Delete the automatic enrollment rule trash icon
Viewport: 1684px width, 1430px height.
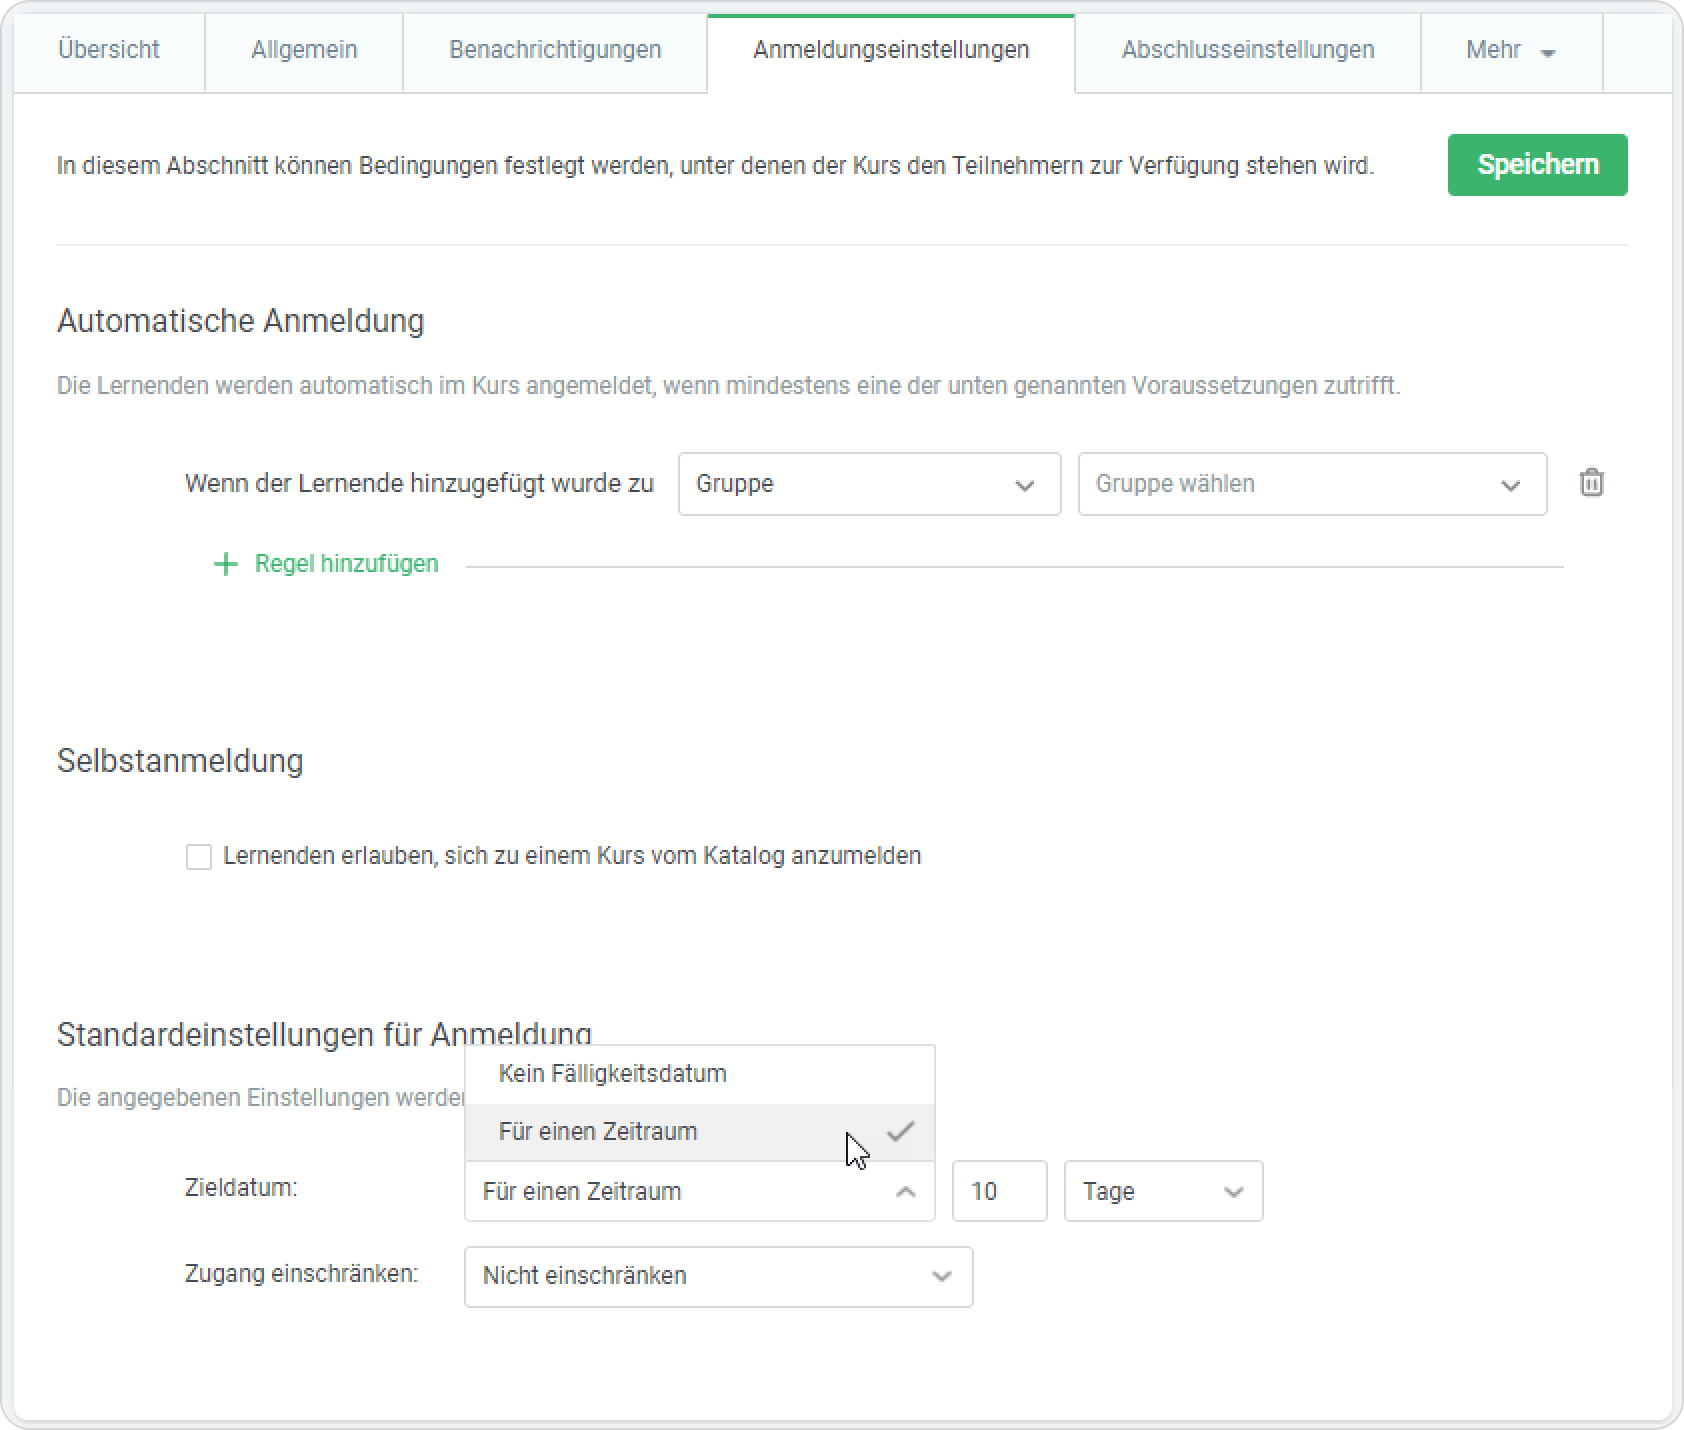pos(1591,483)
